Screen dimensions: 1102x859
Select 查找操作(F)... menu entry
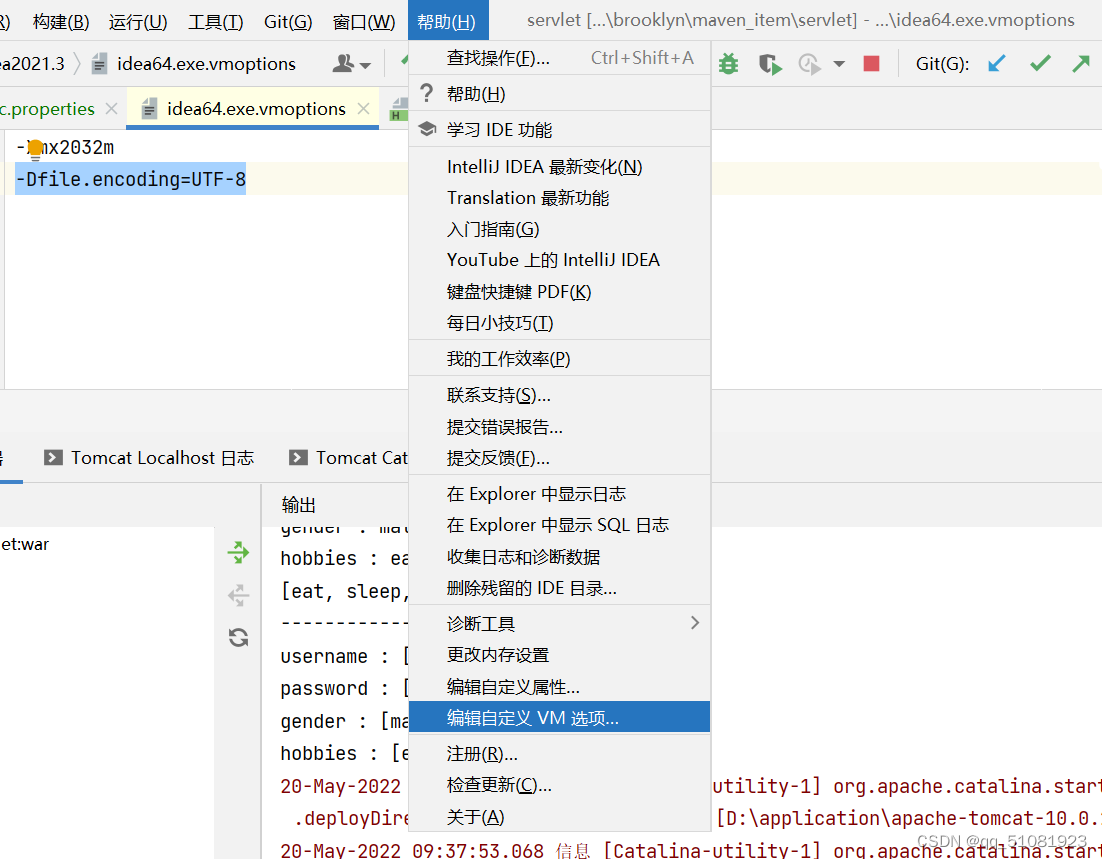559,58
